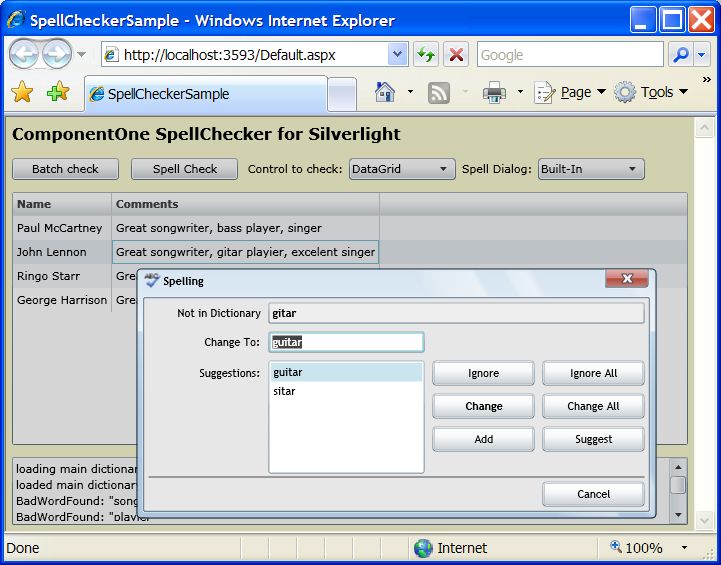Viewport: 721px width, 565px height.
Task: Click the log panel scroll up arrow
Action: pos(678,468)
